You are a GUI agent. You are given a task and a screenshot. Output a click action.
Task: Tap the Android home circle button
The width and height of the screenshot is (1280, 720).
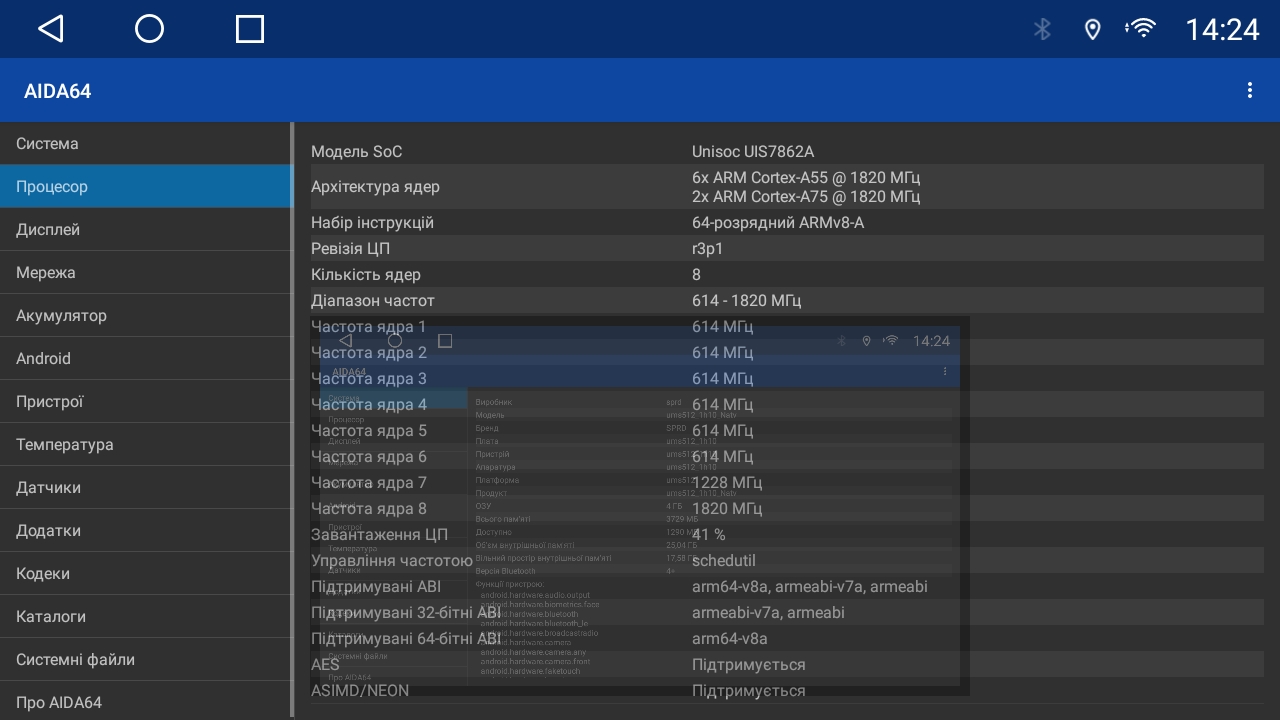(x=149, y=29)
